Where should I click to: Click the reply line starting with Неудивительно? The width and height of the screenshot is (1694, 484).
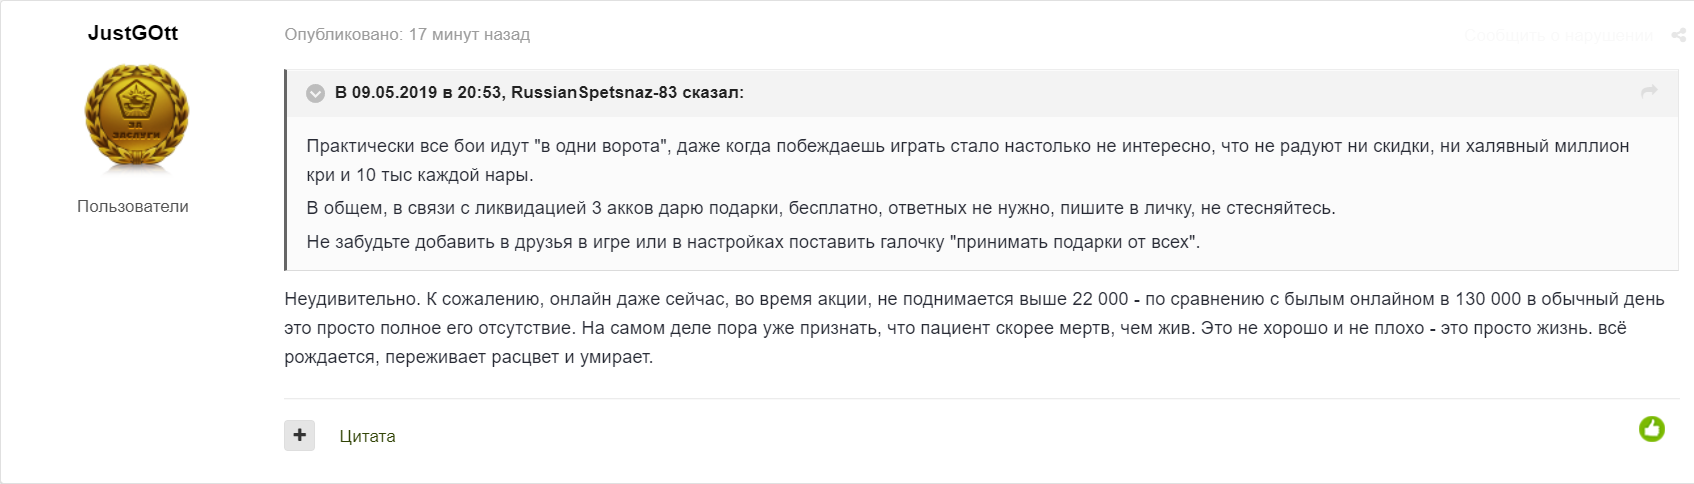pyautogui.click(x=974, y=299)
